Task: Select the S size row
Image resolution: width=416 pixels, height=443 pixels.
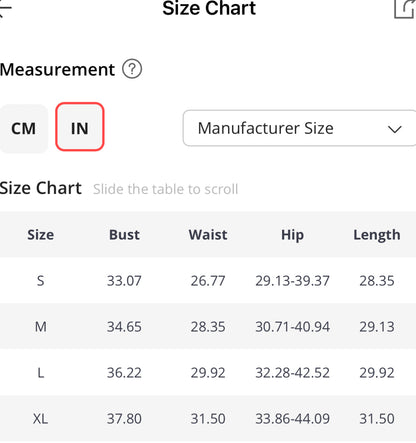Action: [x=208, y=280]
